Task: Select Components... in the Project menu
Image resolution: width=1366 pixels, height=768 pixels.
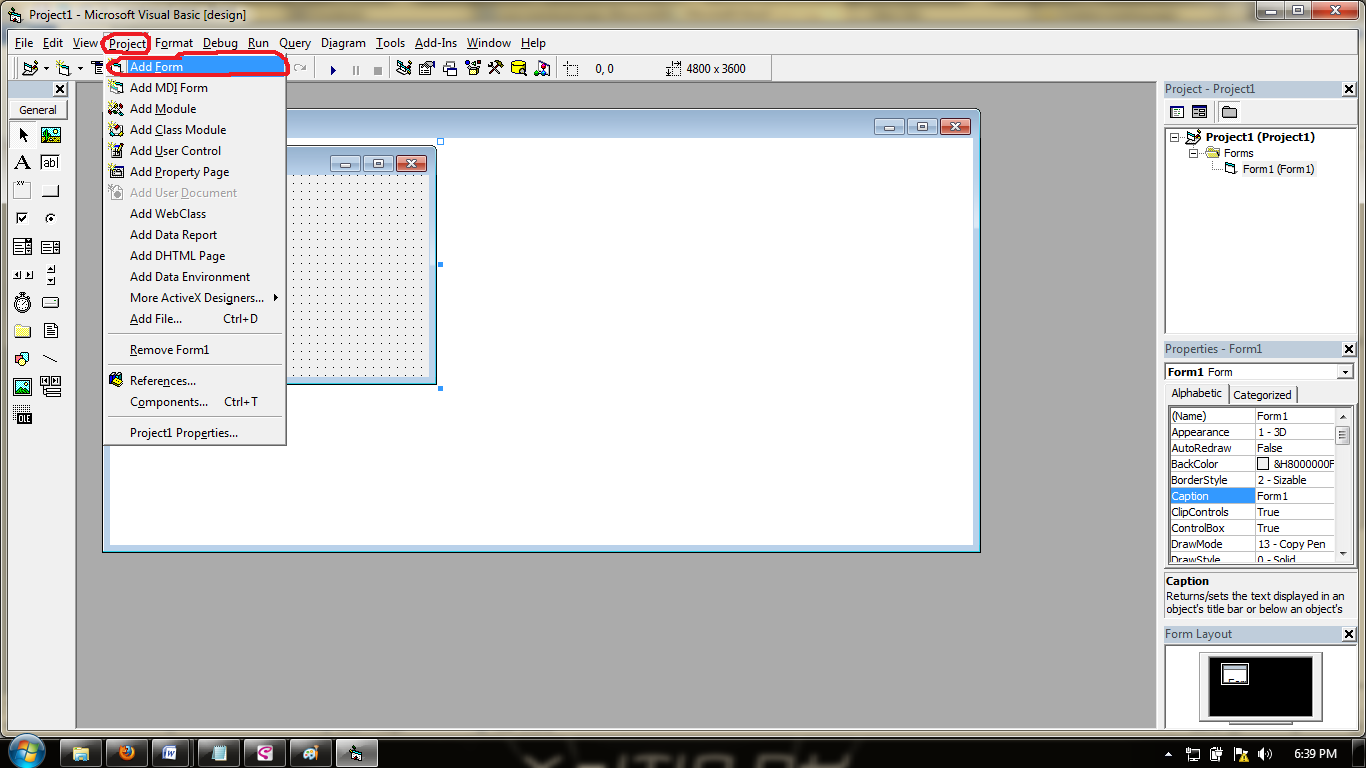Action: (x=195, y=402)
